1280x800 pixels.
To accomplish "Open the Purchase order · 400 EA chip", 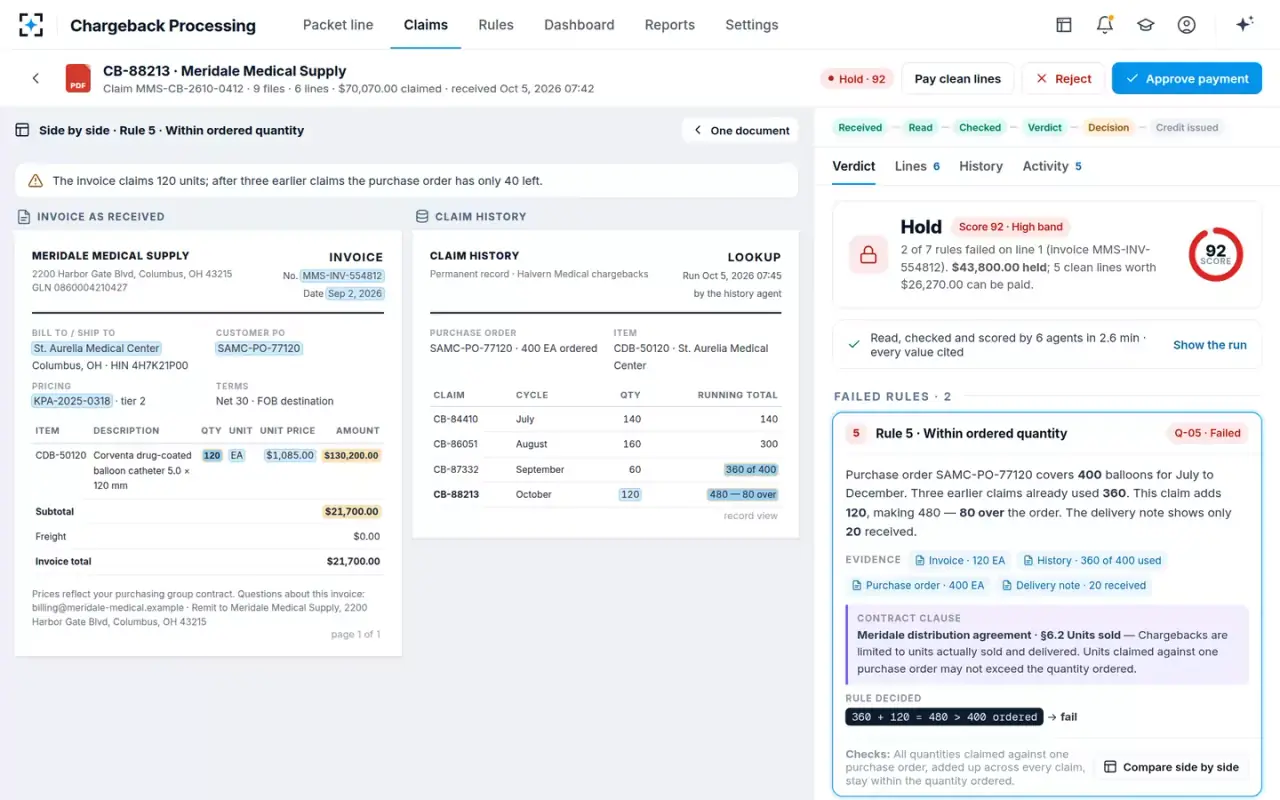I will (x=920, y=585).
